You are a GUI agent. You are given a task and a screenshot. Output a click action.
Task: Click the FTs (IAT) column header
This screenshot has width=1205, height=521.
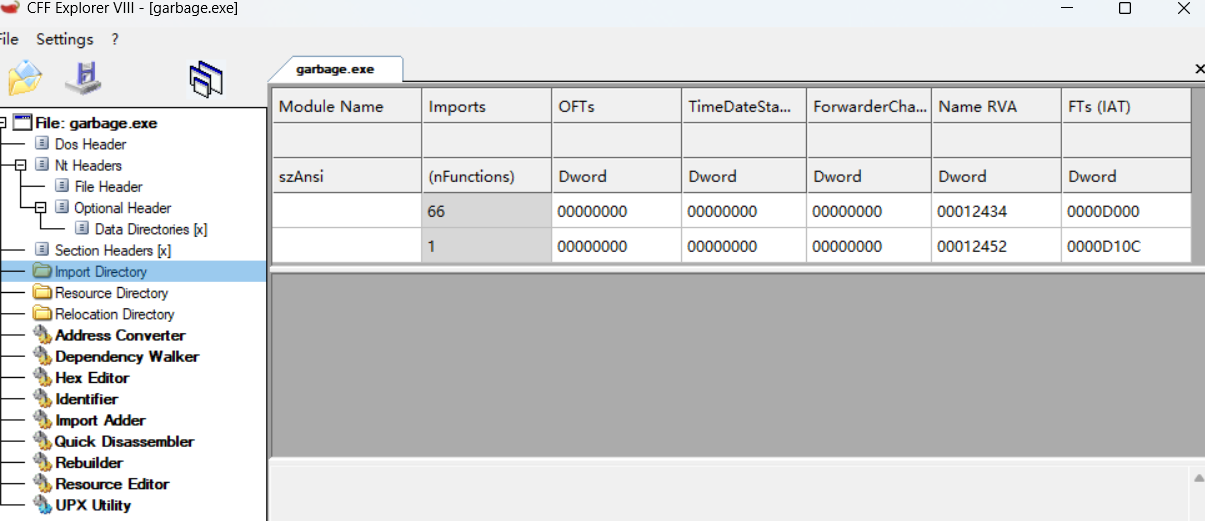(1126, 106)
